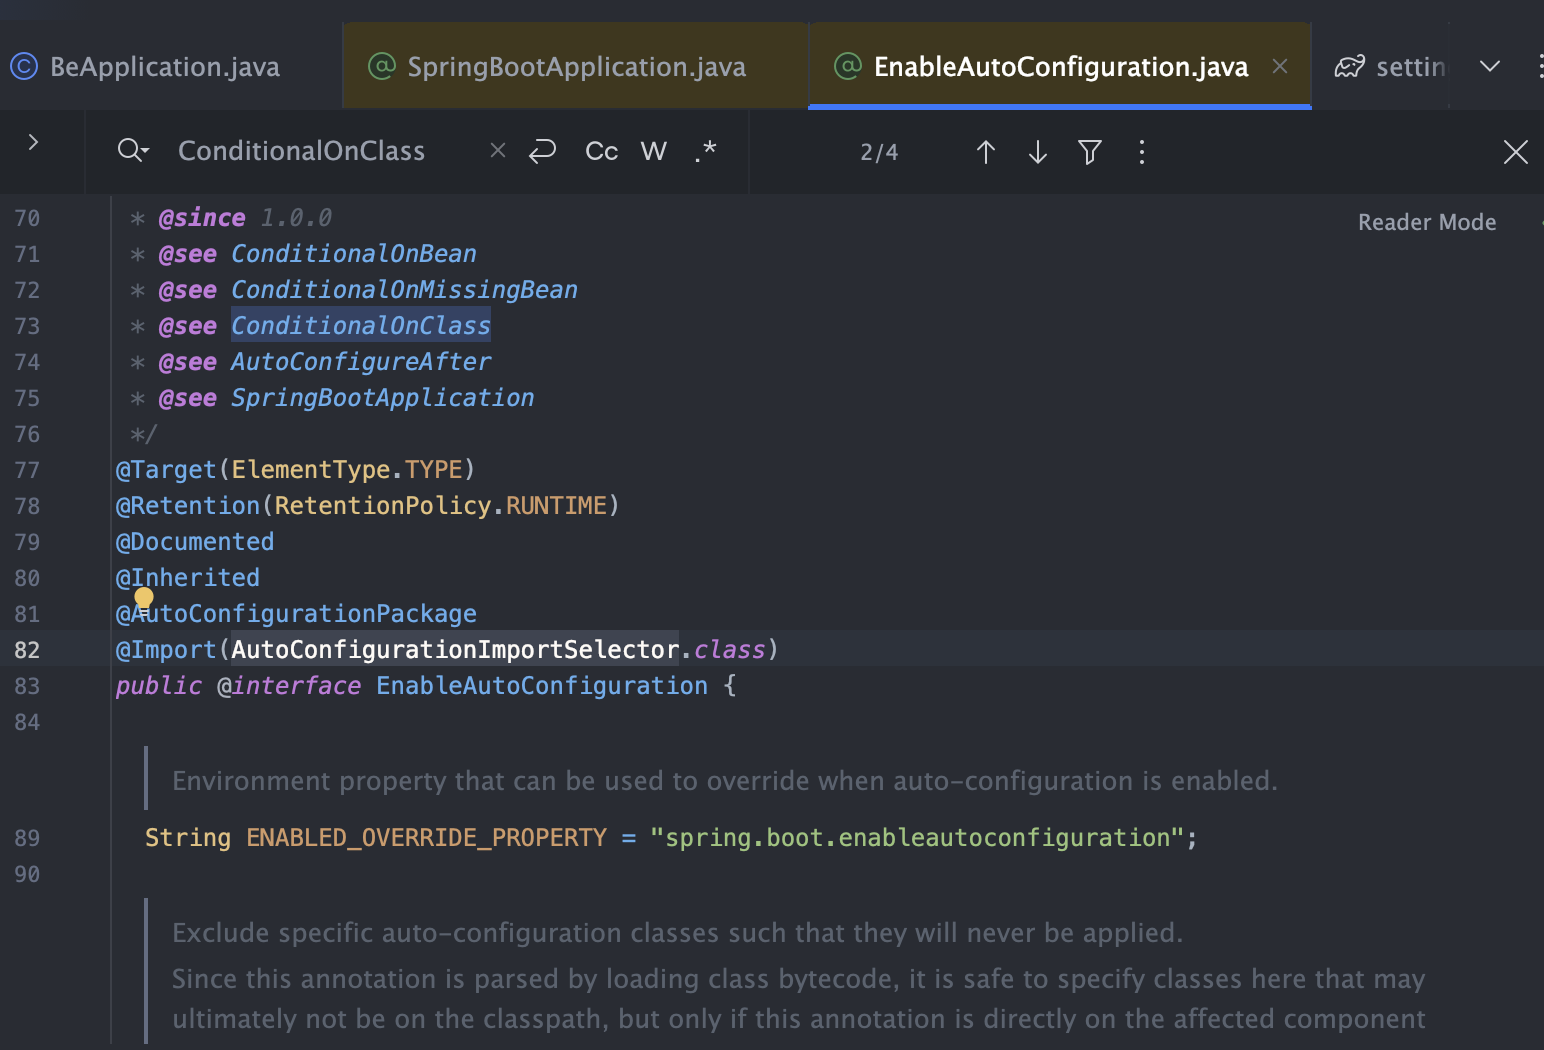Image resolution: width=1544 pixels, height=1050 pixels.
Task: Click RetentionPolicy.RUNTIME in the Retention annotation
Action: 441,506
